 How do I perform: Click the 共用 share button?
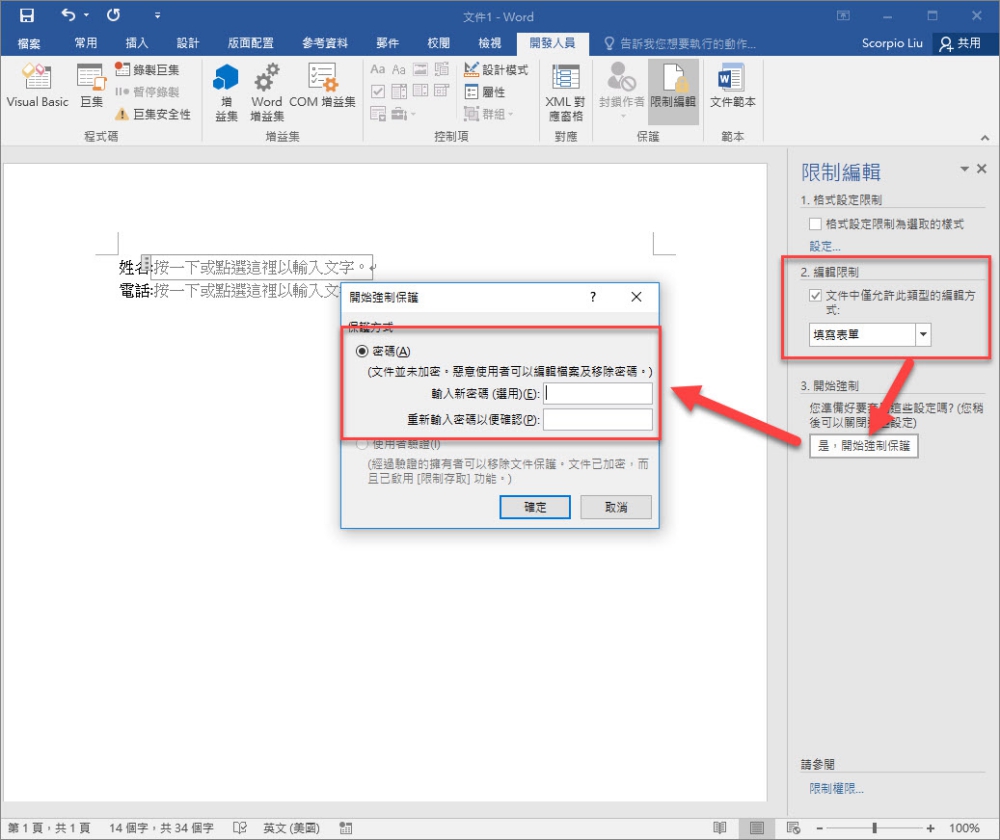point(960,43)
